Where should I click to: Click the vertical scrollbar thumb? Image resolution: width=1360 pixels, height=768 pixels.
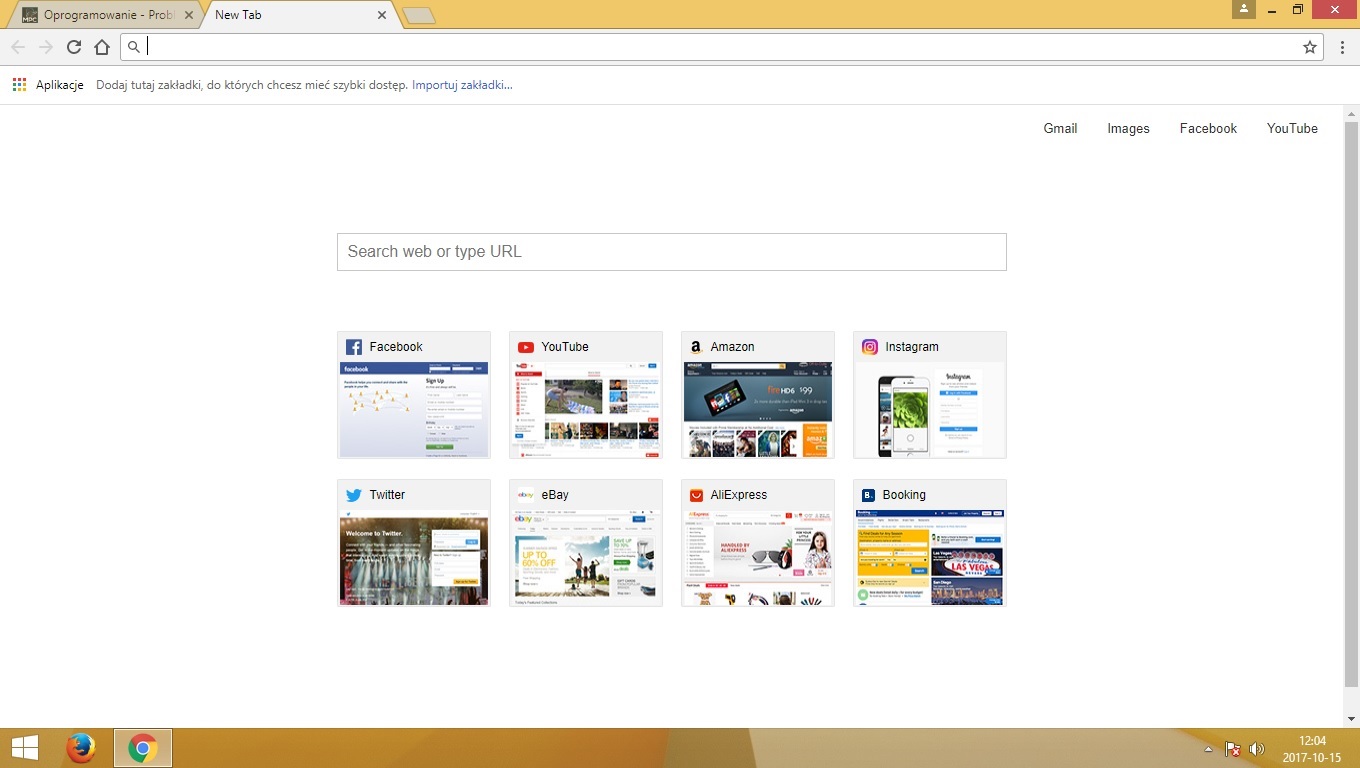tap(1352, 405)
